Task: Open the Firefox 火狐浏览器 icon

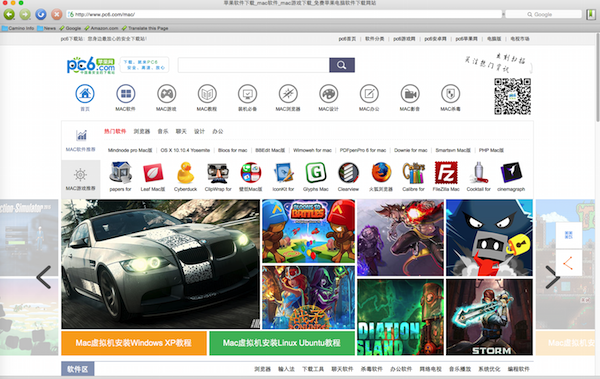Action: point(381,173)
